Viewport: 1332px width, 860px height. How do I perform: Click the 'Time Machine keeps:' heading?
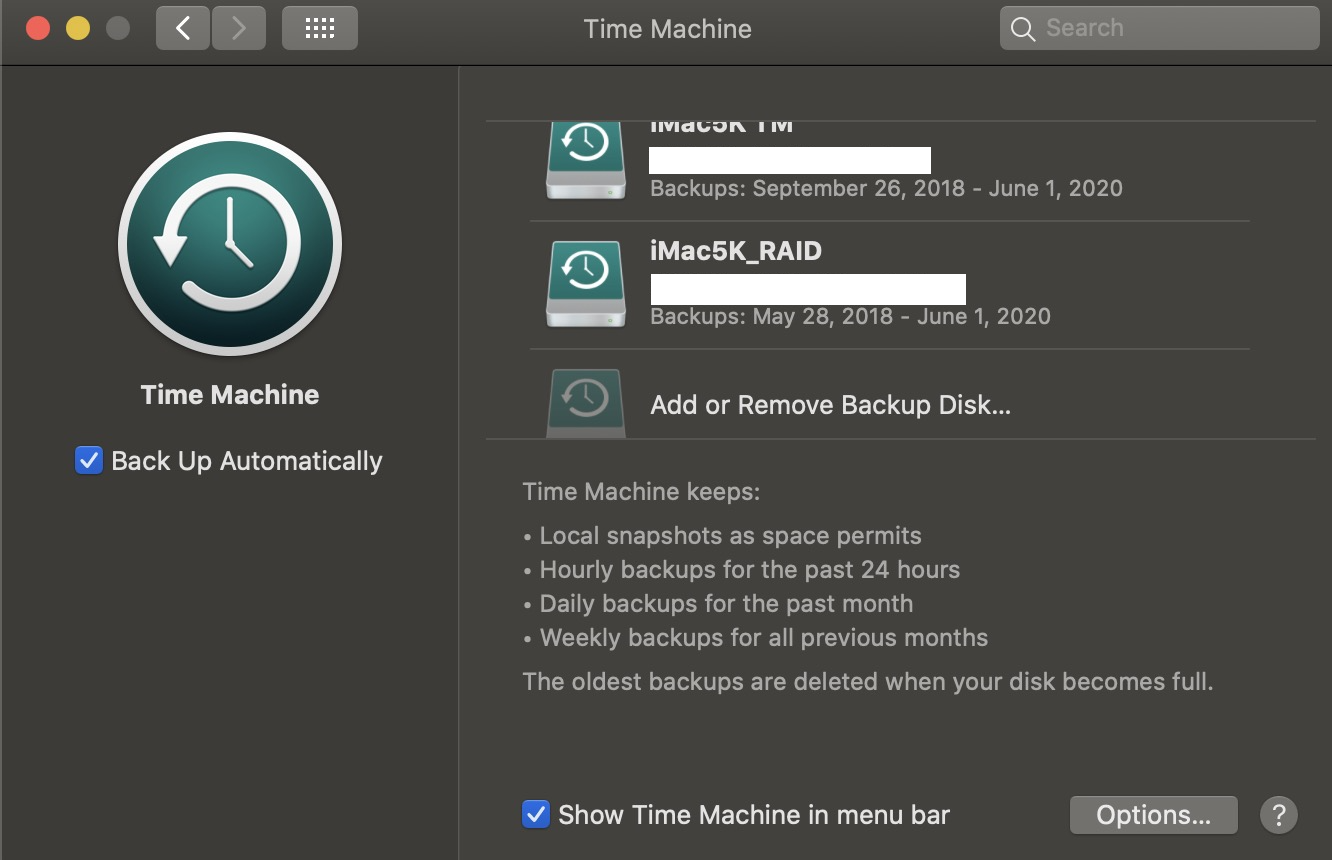(641, 492)
